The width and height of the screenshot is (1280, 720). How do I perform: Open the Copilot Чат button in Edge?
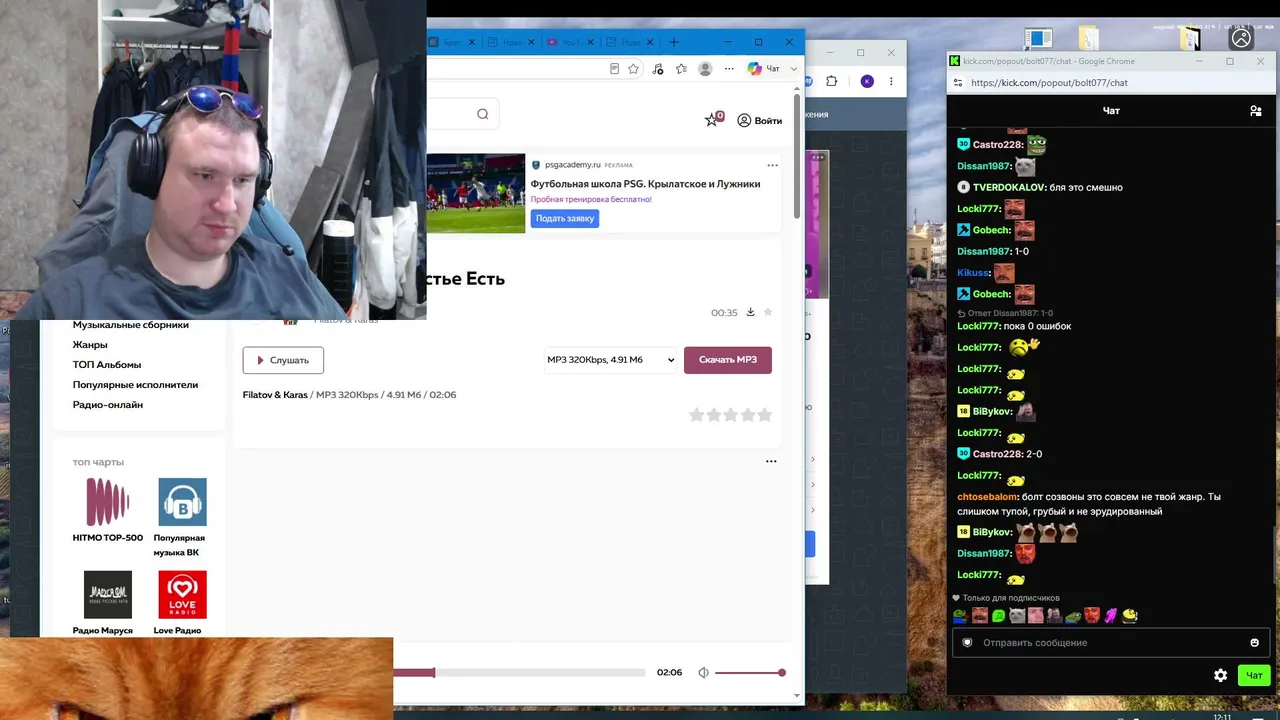point(764,69)
